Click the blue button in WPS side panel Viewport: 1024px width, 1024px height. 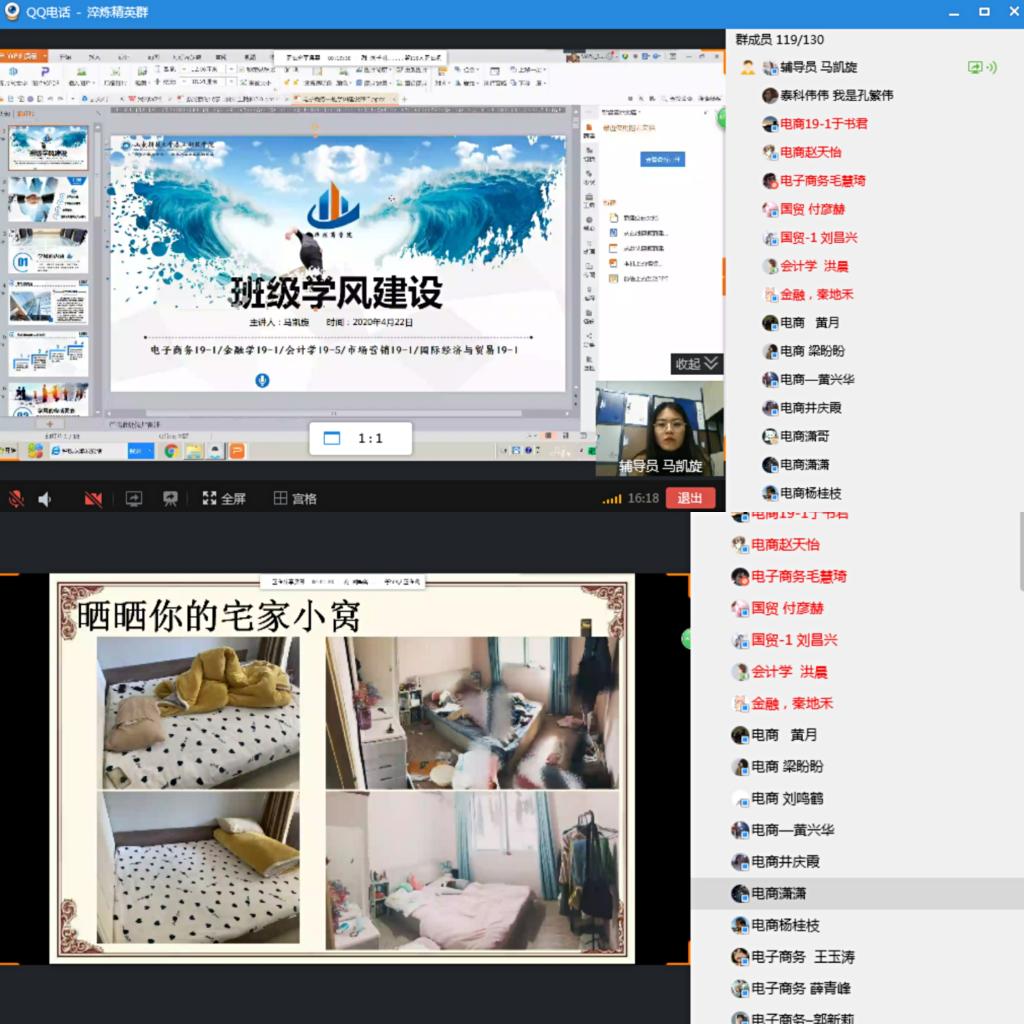(662, 159)
